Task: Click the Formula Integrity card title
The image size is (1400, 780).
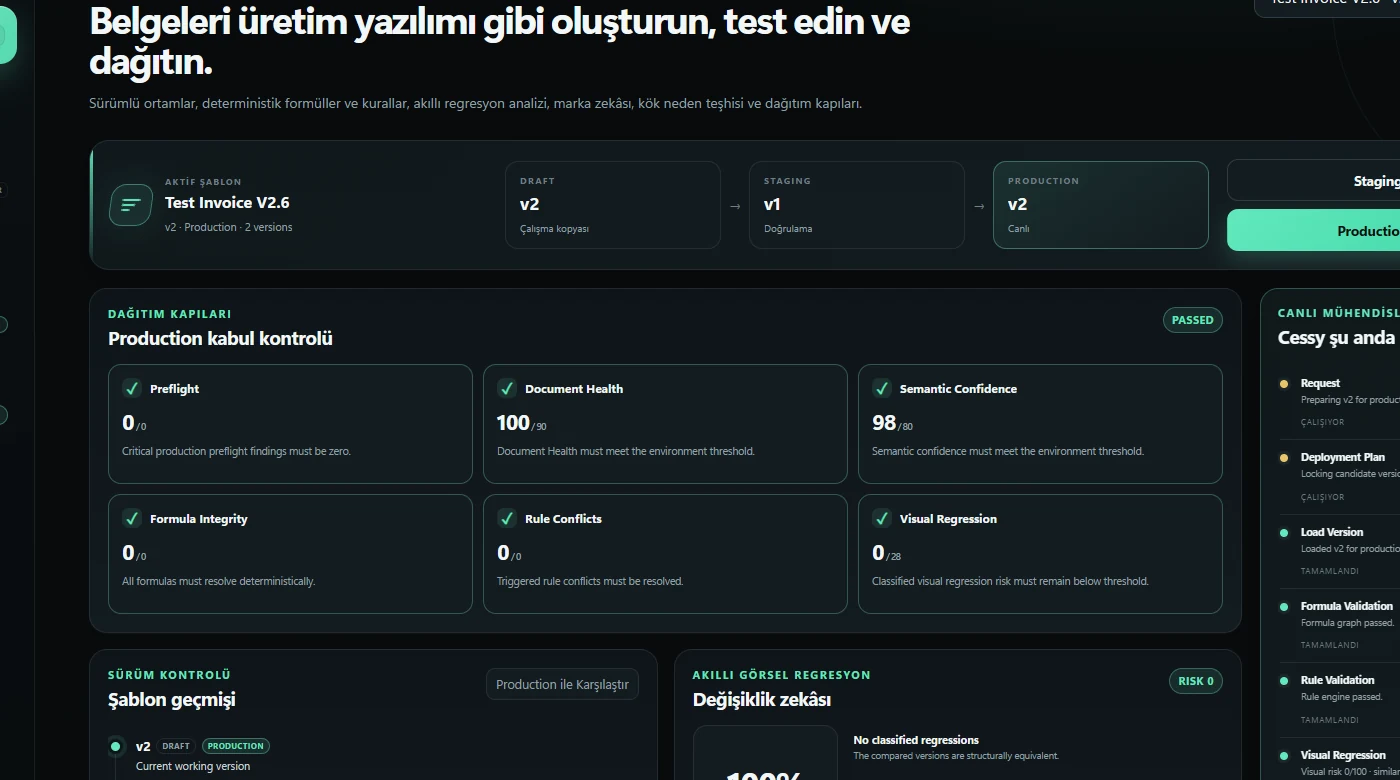Action: tap(198, 519)
